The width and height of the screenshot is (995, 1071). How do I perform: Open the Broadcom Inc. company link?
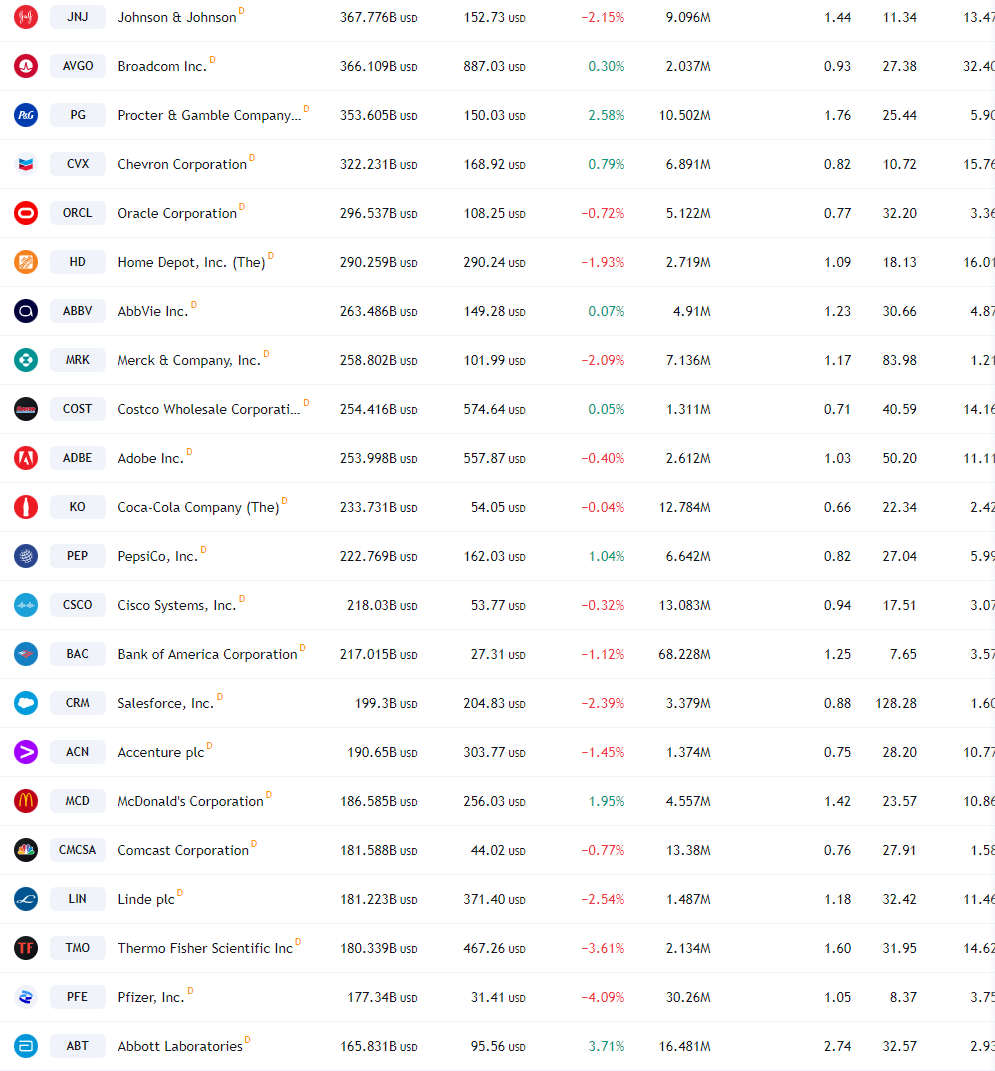(162, 66)
